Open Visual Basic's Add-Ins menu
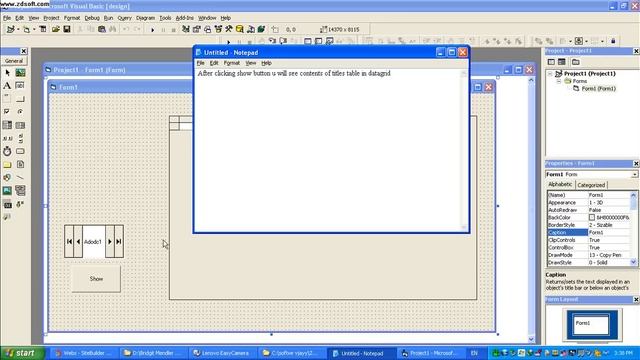 [184, 18]
